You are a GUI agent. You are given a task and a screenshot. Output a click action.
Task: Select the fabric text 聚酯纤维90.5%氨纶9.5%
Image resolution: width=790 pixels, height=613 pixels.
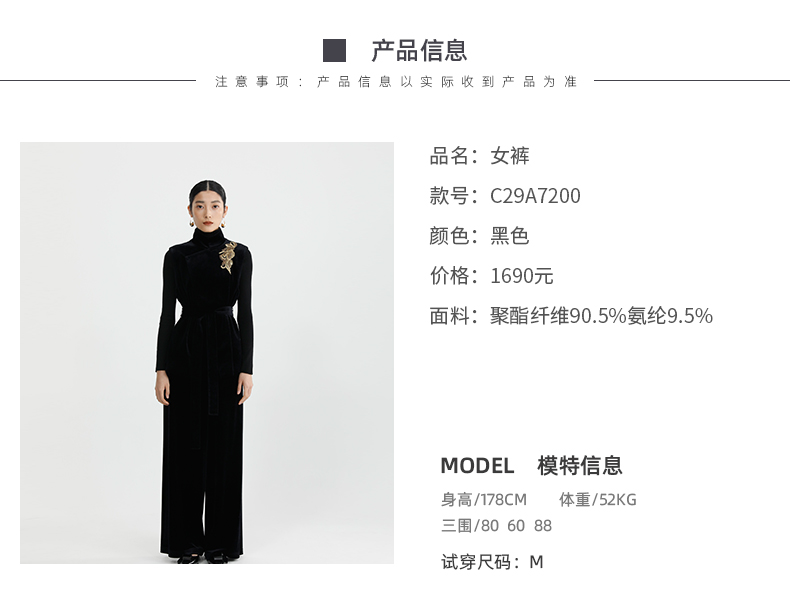coord(602,316)
